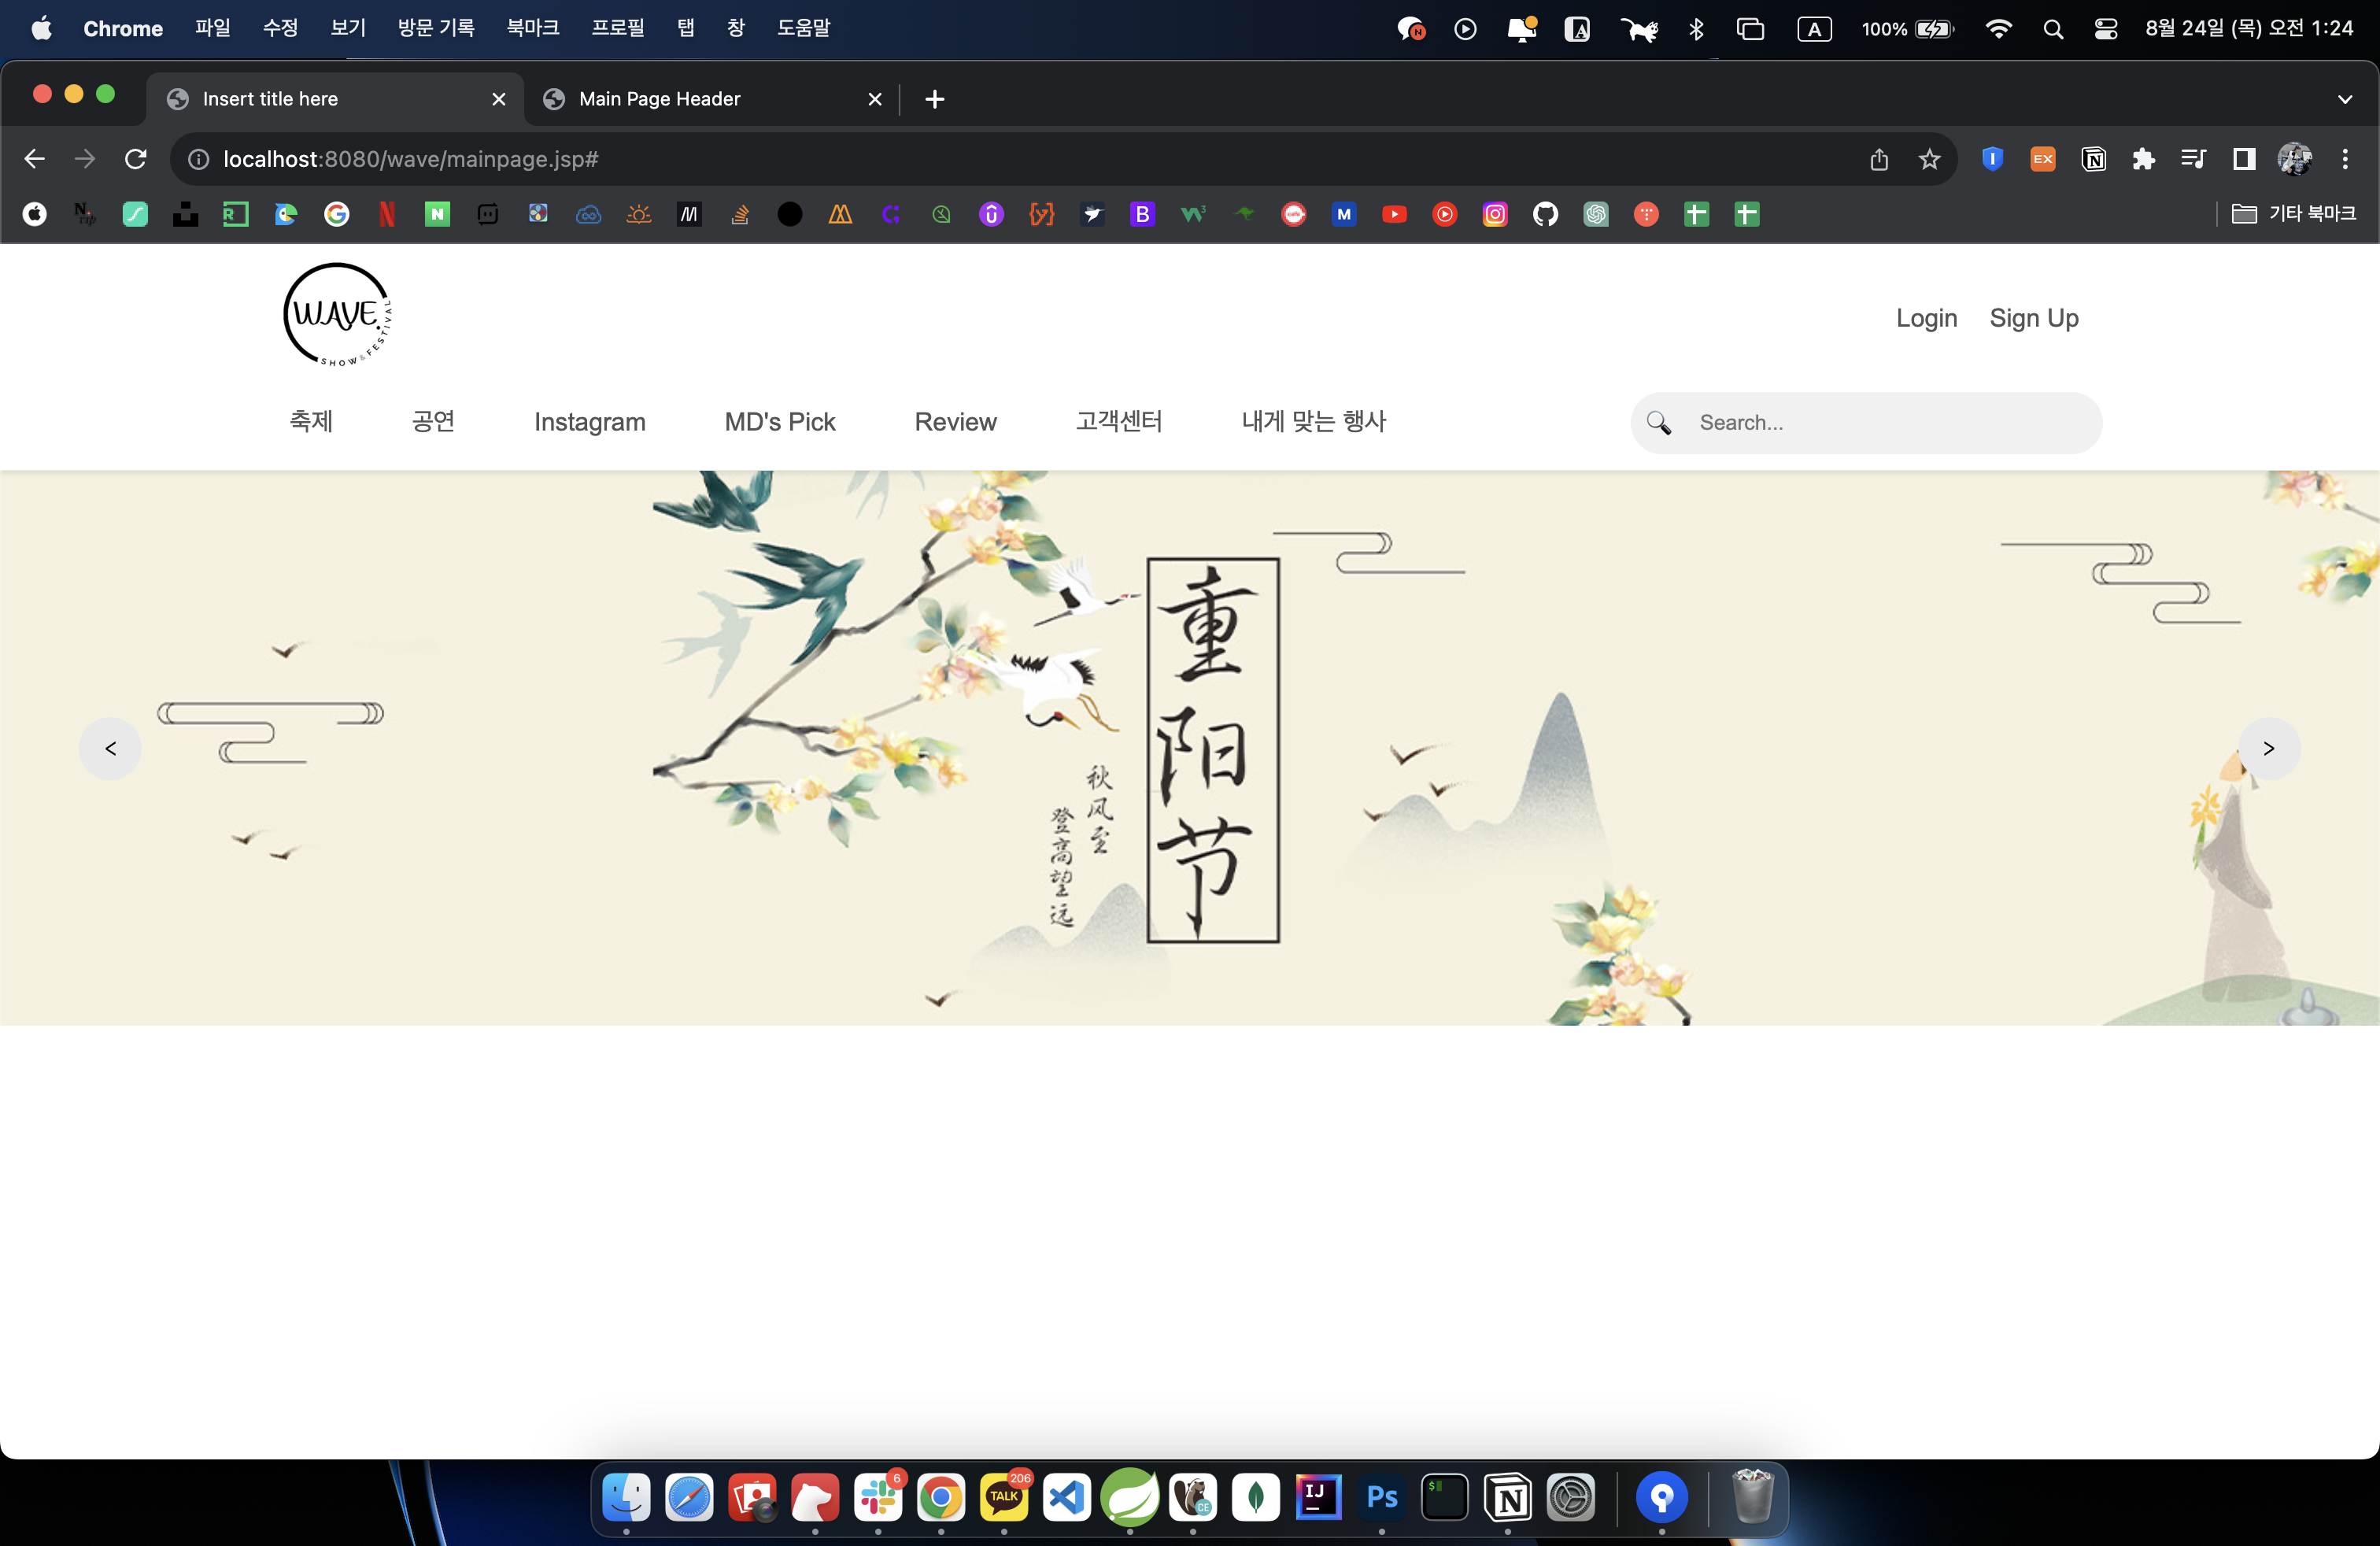
Task: Click the Search... input field
Action: coord(1890,423)
